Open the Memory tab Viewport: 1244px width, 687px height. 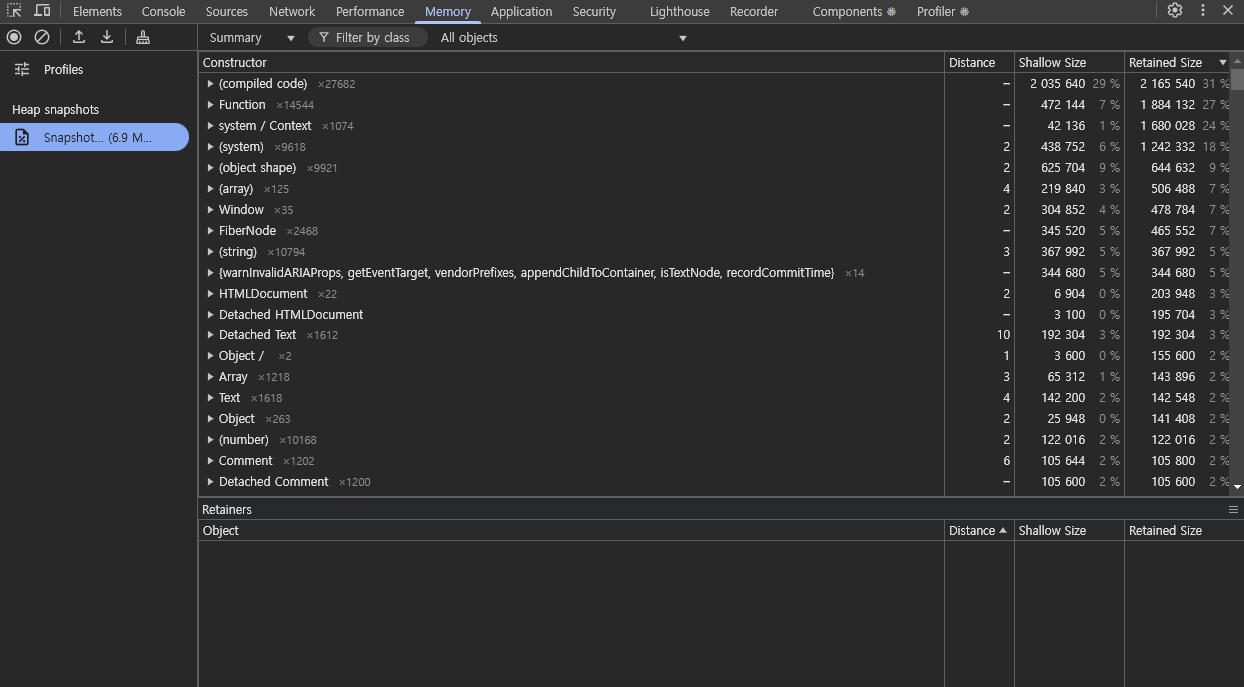pos(448,11)
